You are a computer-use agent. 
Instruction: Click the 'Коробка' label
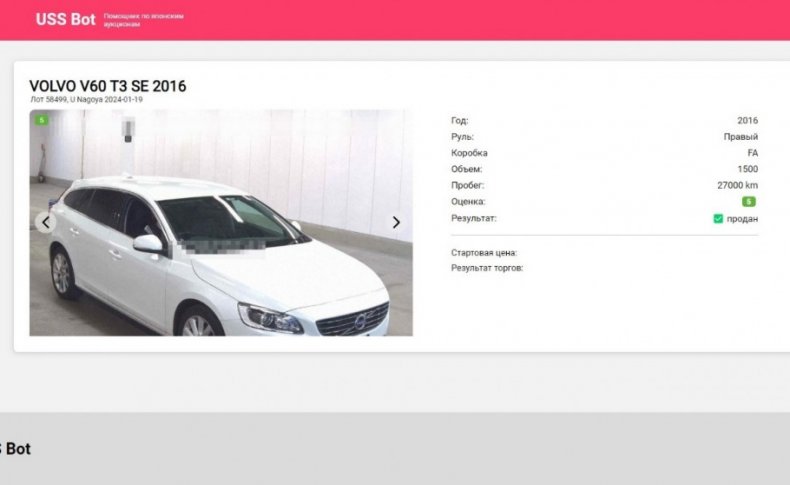coord(469,153)
